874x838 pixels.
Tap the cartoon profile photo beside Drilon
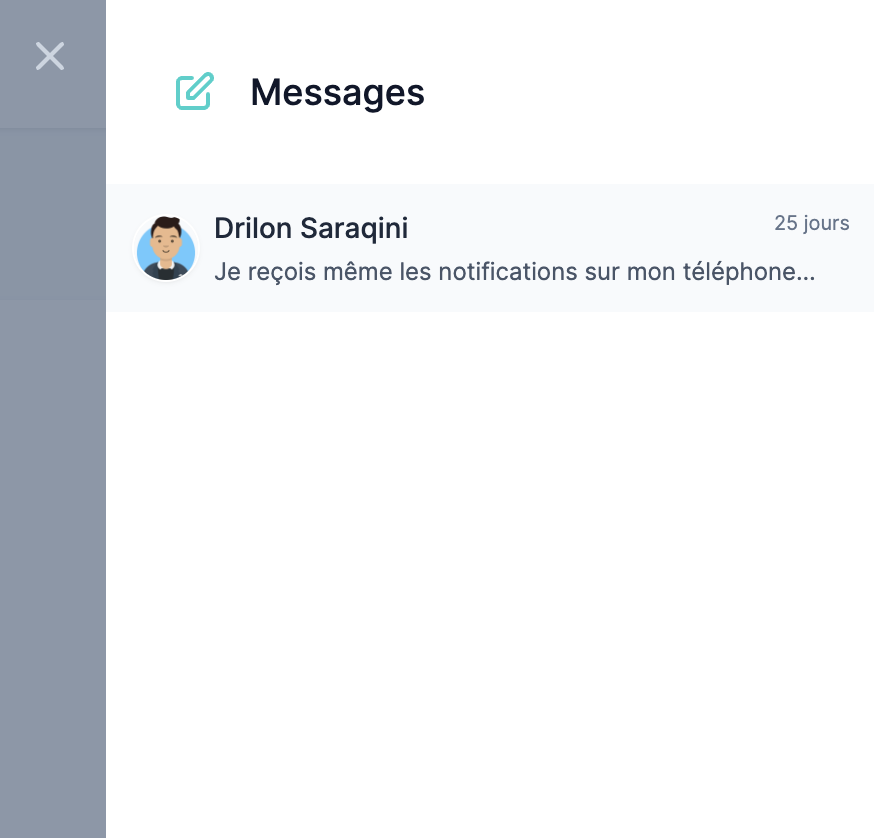pos(166,249)
